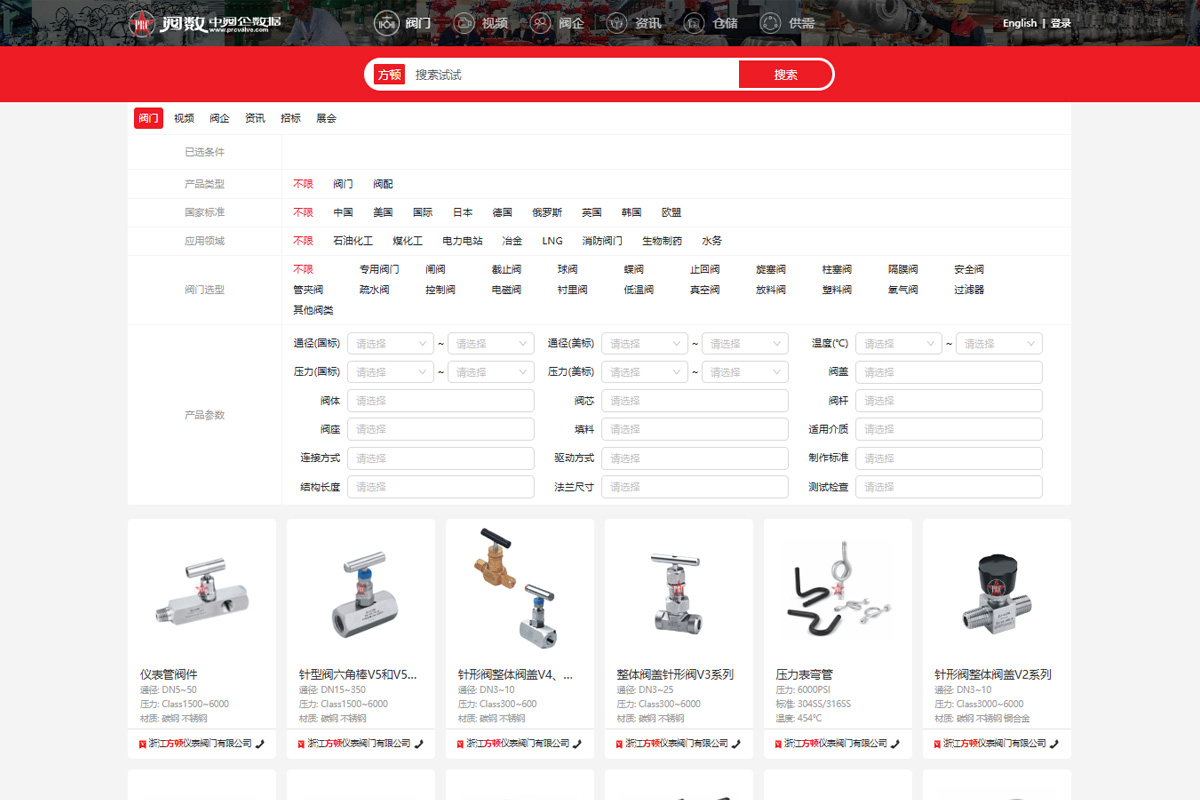Click the phone icon under the 仪表管阀件 card

(260, 744)
